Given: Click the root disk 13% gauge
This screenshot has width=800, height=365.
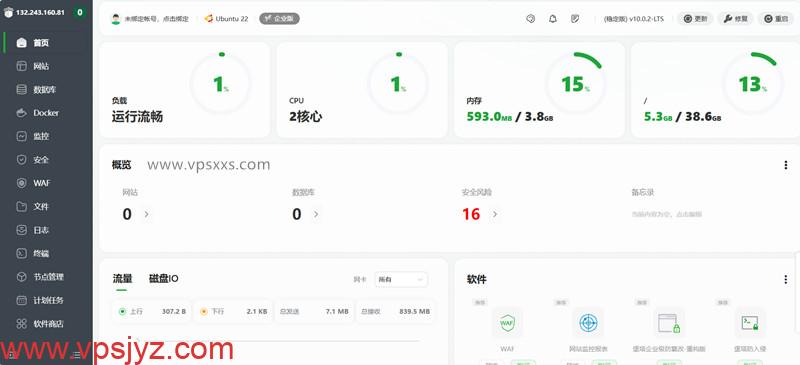Looking at the screenshot, I should click(753, 84).
